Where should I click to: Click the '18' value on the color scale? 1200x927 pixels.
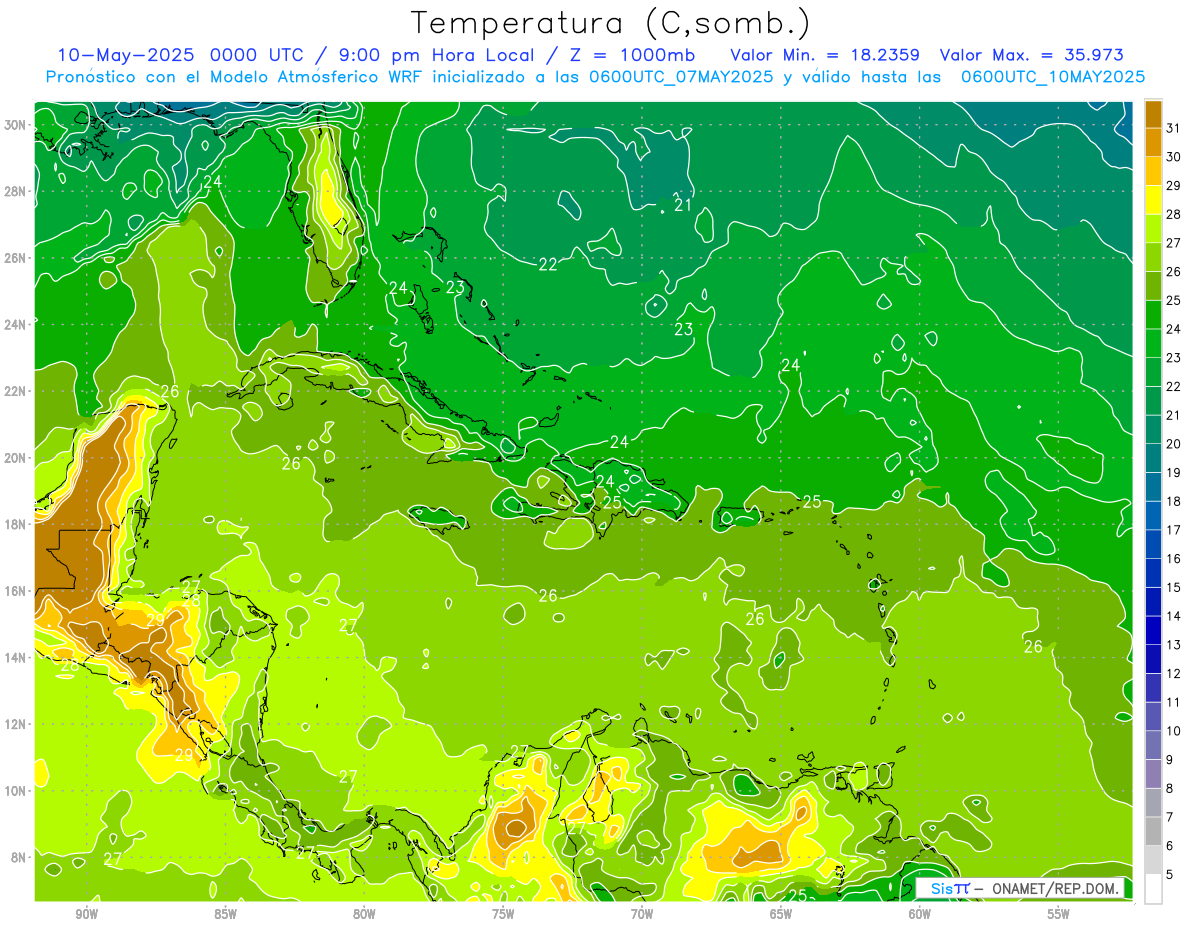click(x=1174, y=501)
